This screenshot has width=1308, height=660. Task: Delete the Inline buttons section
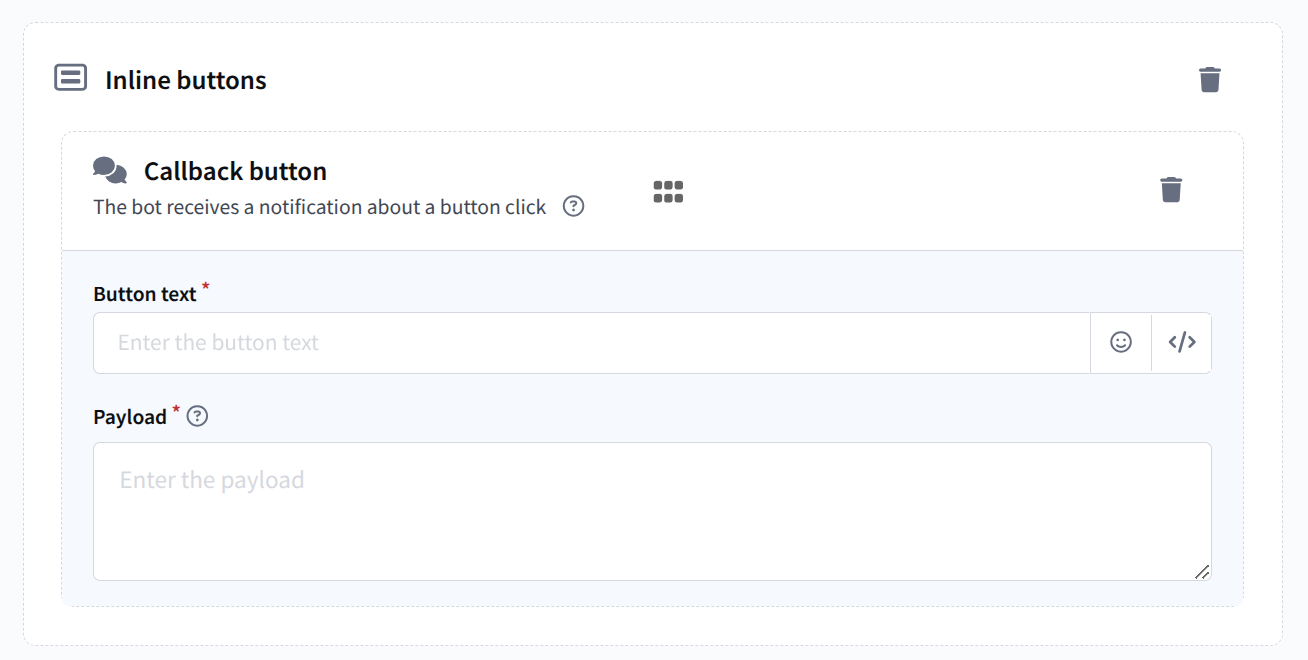pyautogui.click(x=1210, y=79)
